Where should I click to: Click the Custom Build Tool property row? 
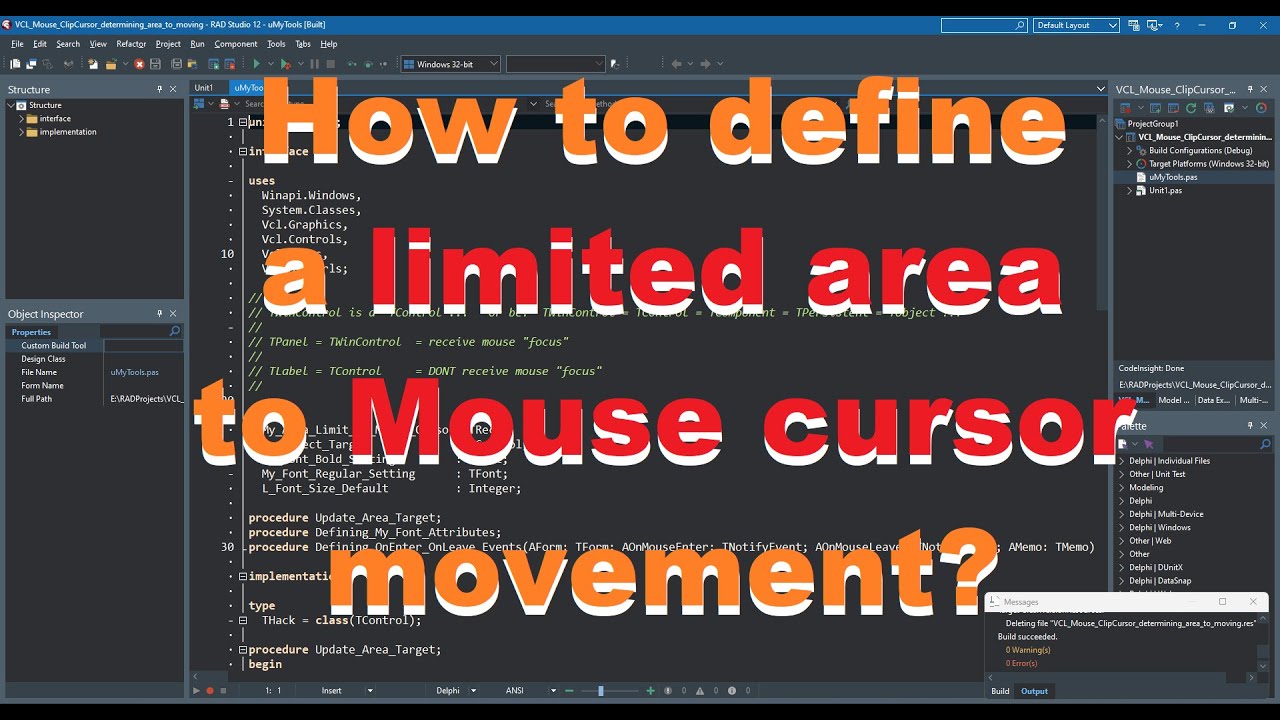[x=95, y=345]
